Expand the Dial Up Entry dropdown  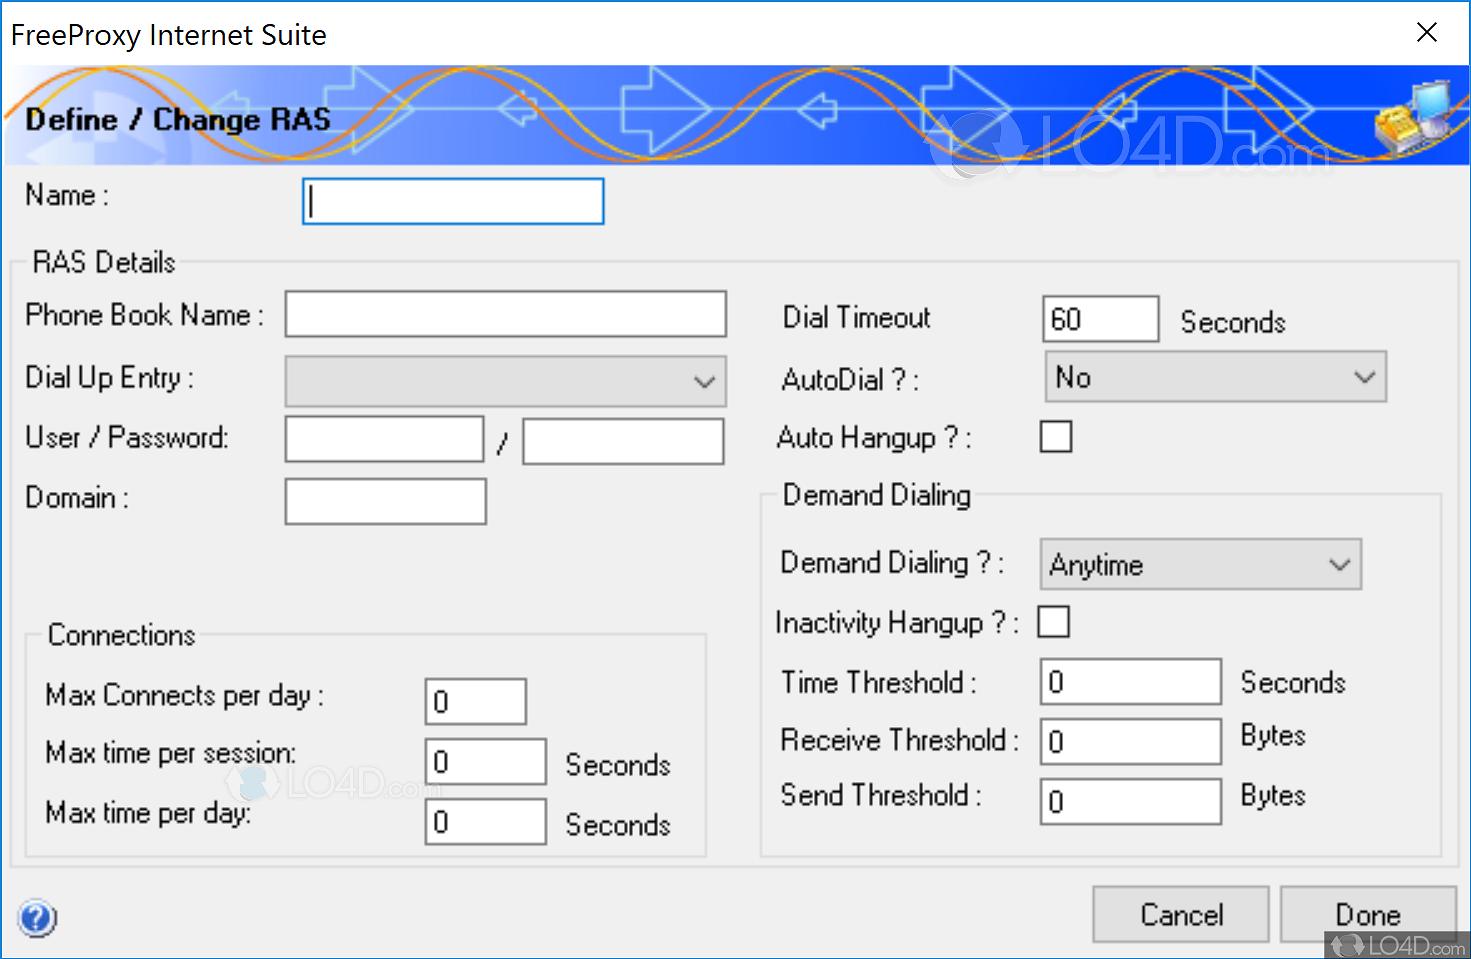click(505, 381)
